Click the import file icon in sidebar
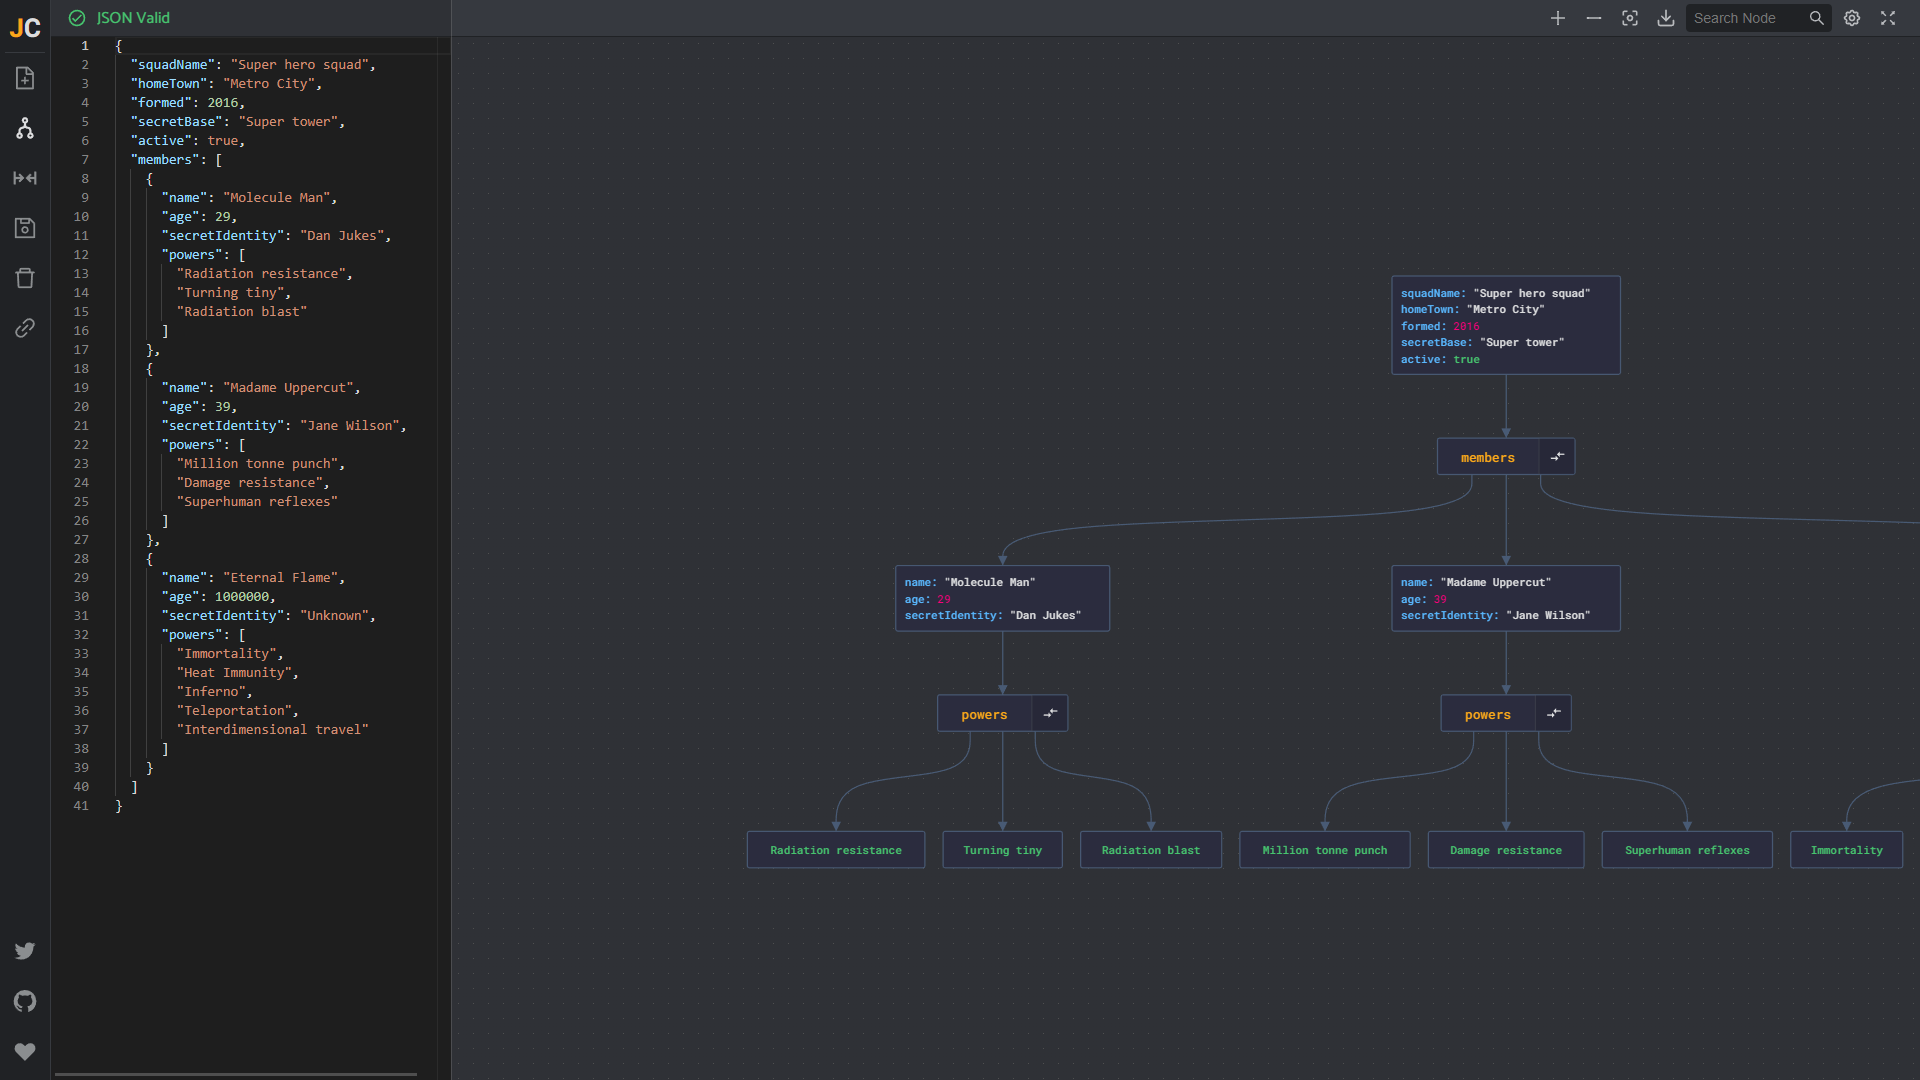The height and width of the screenshot is (1080, 1920). click(x=25, y=78)
